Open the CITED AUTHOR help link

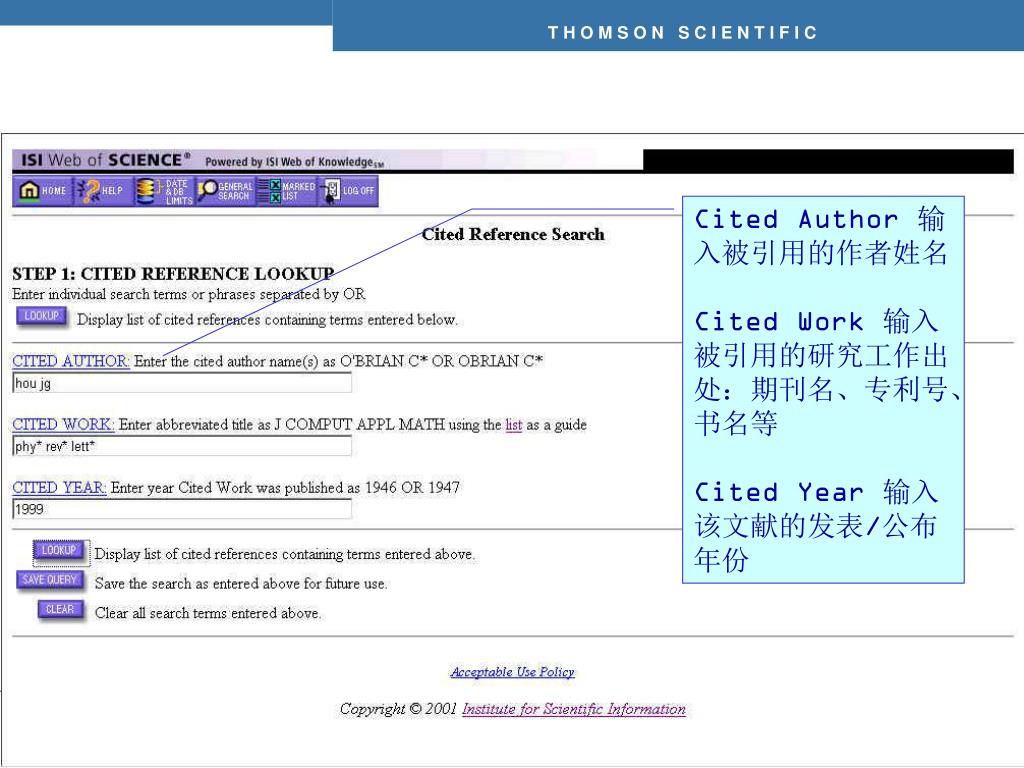tap(71, 361)
